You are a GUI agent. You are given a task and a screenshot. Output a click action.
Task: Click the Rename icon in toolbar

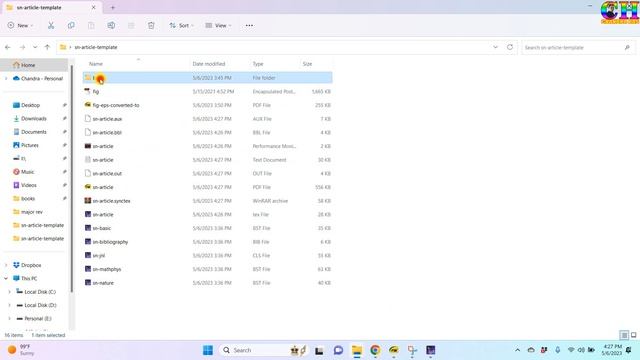pos(111,25)
